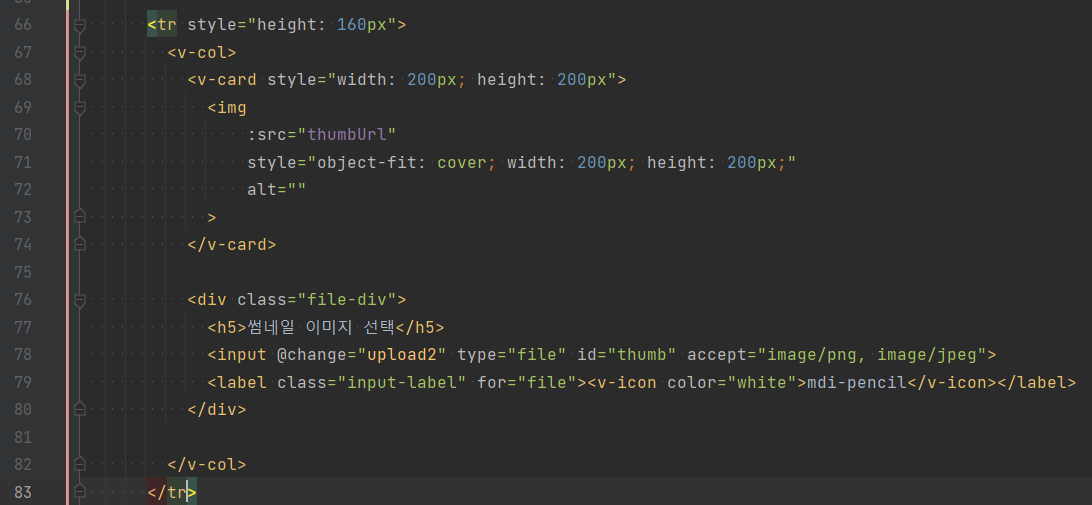Click line number 75 in the gutter
This screenshot has width=1092, height=505.
coord(23,272)
